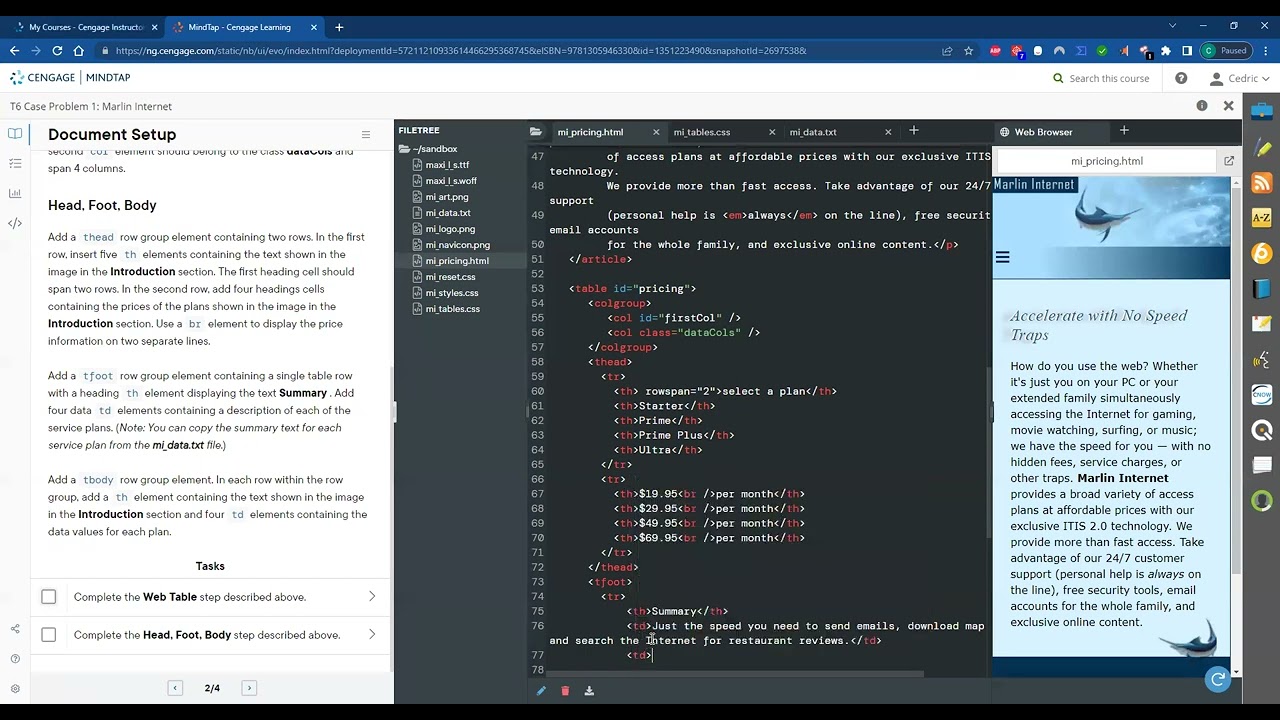Open the Cedric user account dropdown
Screen dimensions: 1280x720
(1240, 78)
